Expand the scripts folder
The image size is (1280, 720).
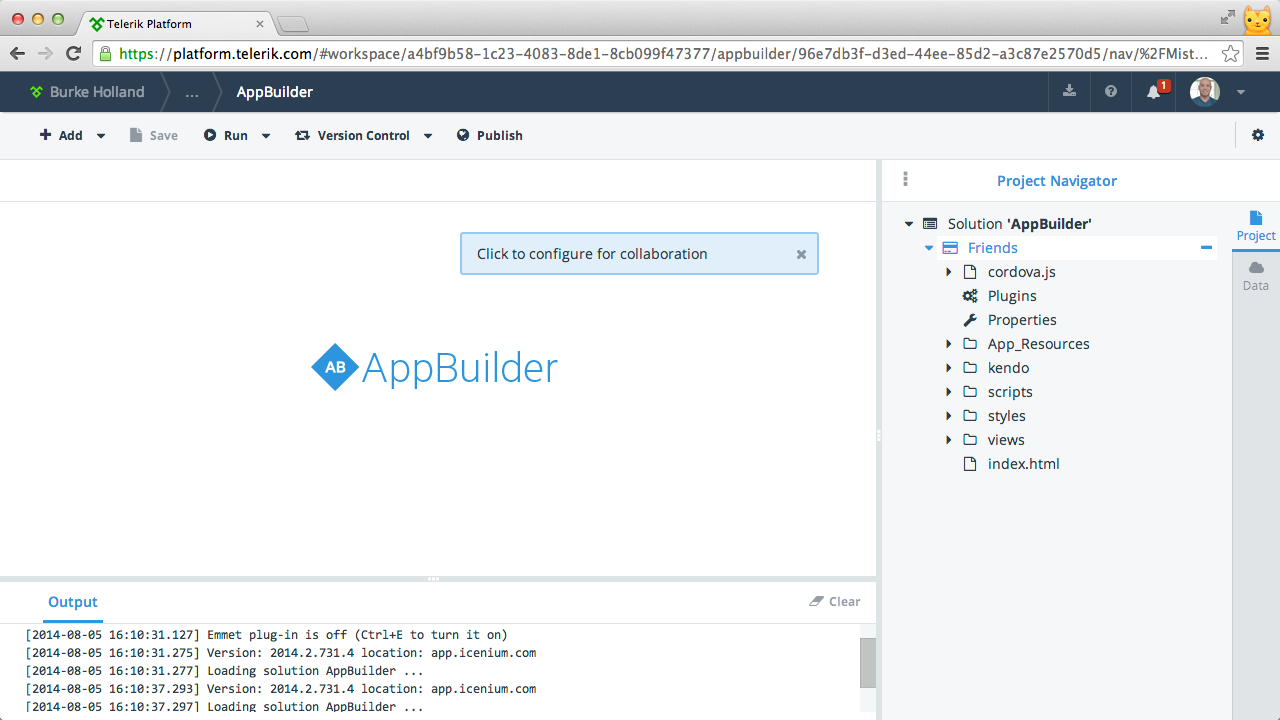tap(949, 392)
